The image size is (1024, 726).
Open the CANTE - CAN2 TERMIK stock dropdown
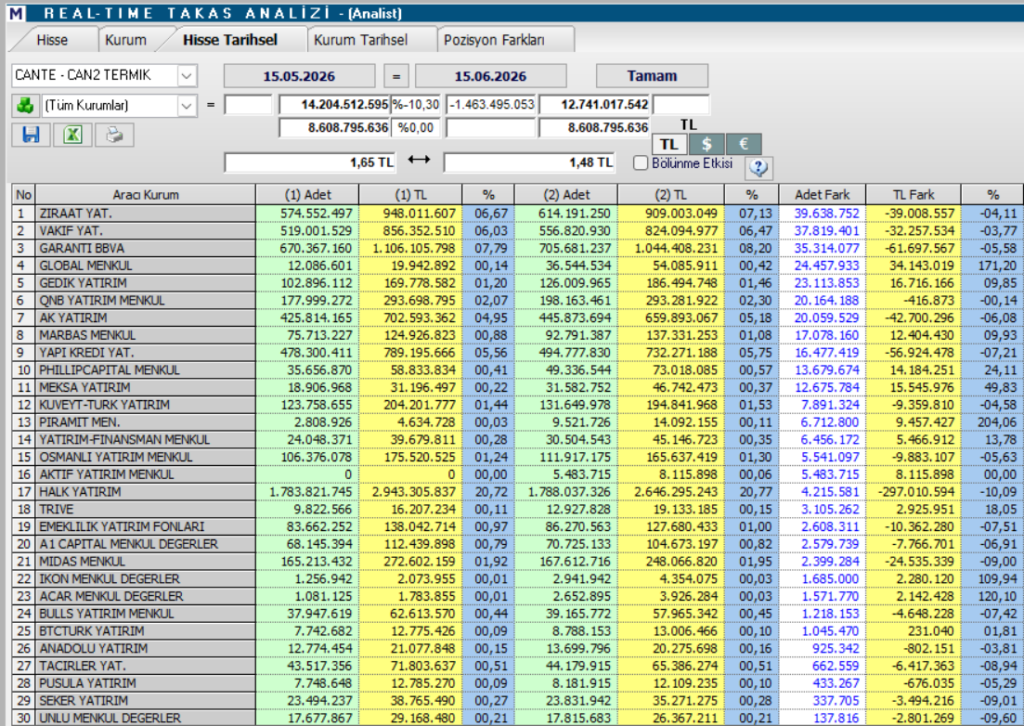187,76
